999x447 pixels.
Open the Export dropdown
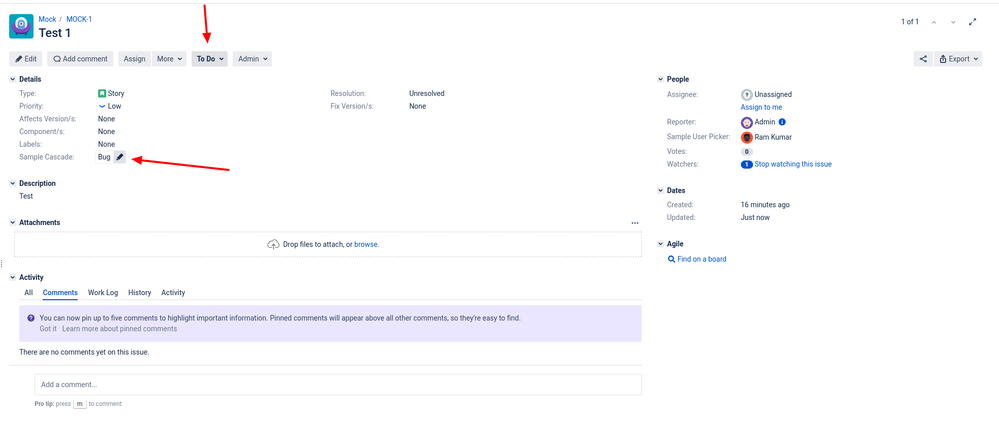(958, 59)
